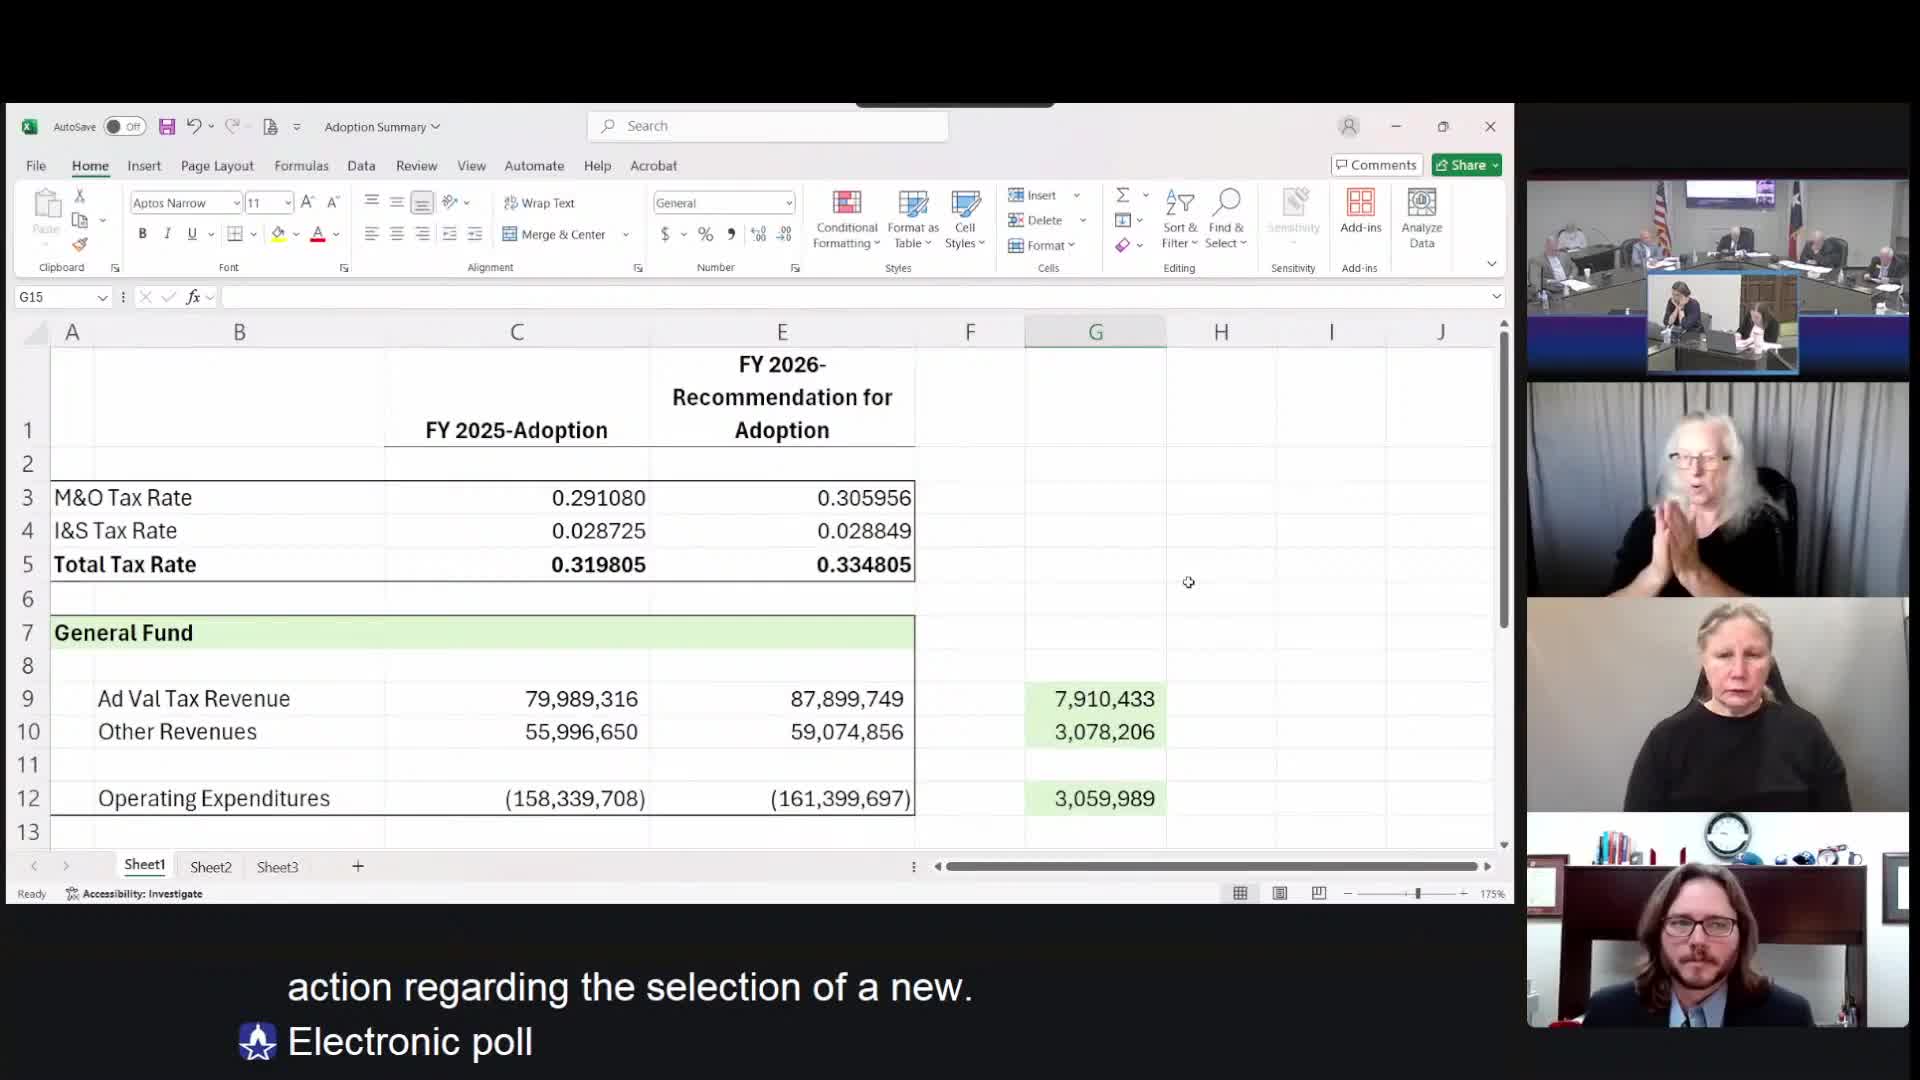Open the Page Layout ribbon tab
This screenshot has width=1920, height=1080.
[x=217, y=166]
